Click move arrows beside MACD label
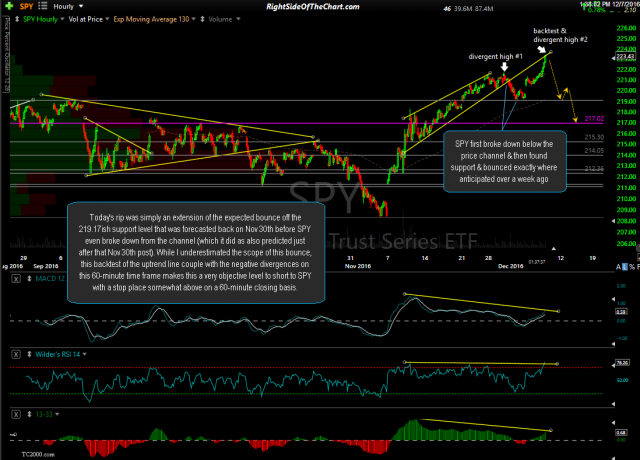The height and width of the screenshot is (460, 640). (x=29, y=279)
